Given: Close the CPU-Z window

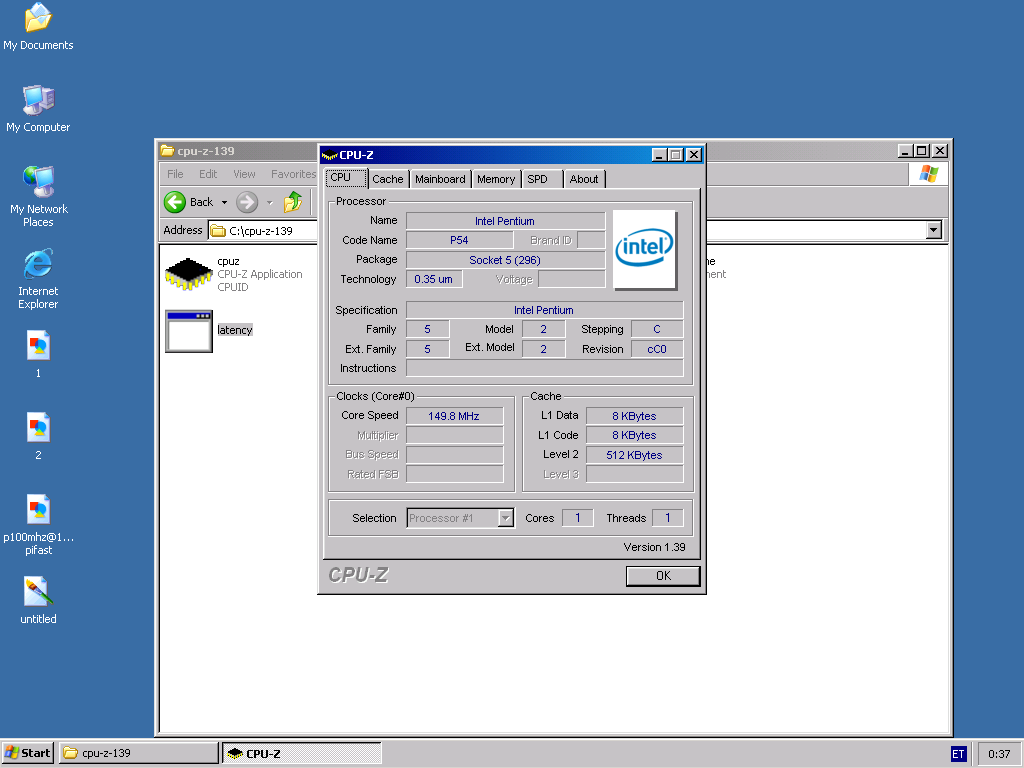Looking at the screenshot, I should 694,155.
